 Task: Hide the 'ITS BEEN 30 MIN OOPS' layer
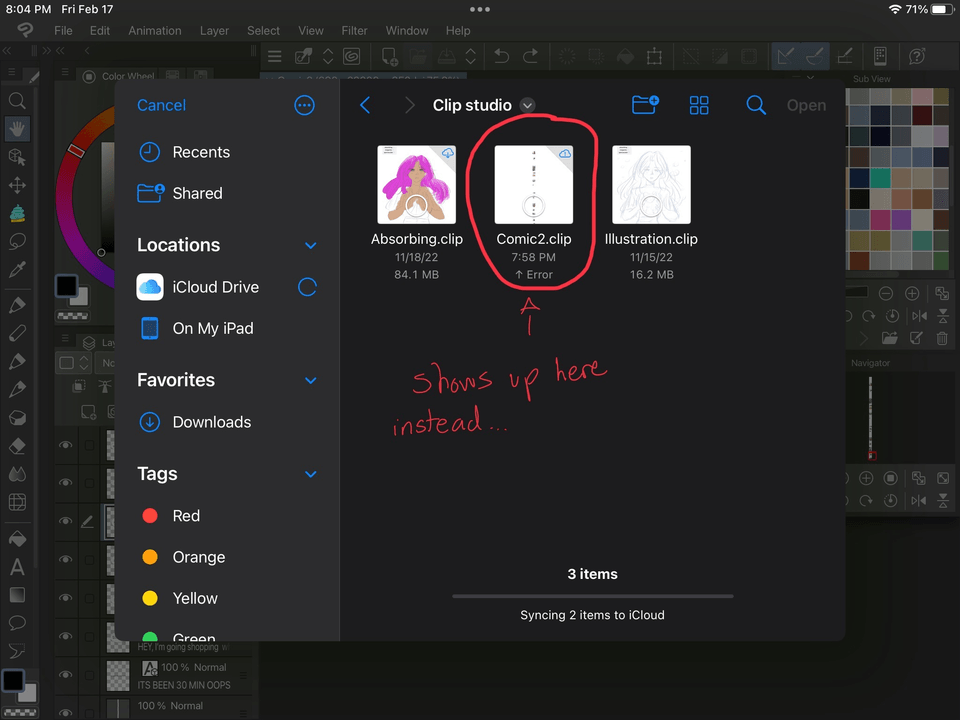(x=65, y=676)
